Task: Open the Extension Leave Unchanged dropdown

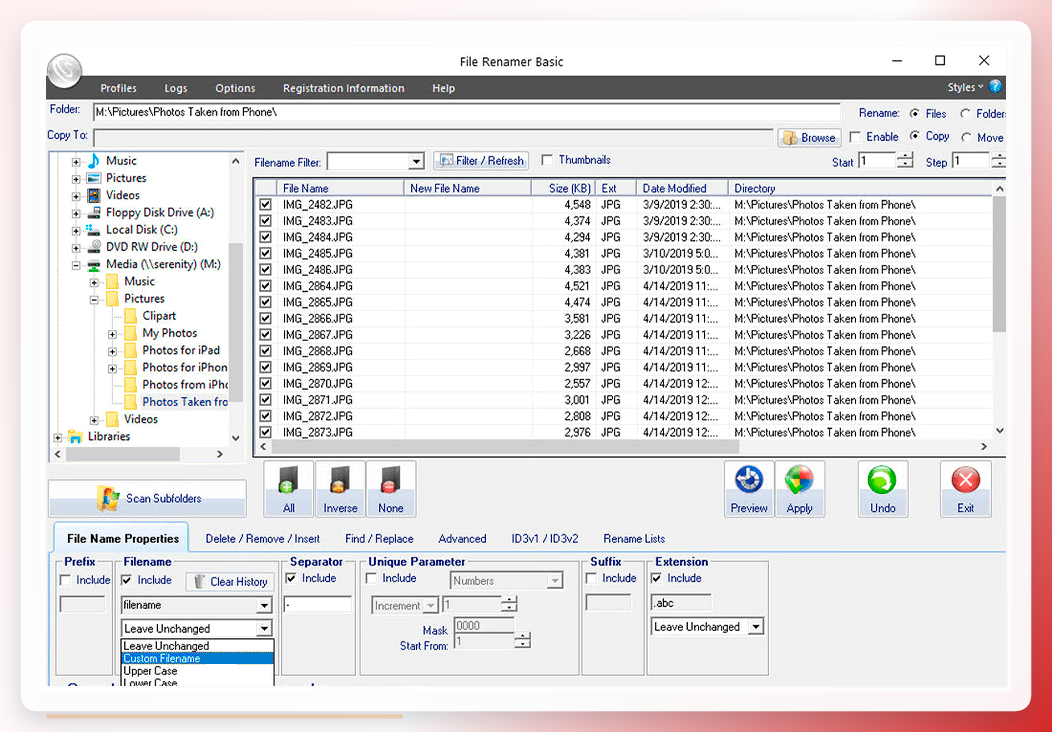Action: pos(756,627)
